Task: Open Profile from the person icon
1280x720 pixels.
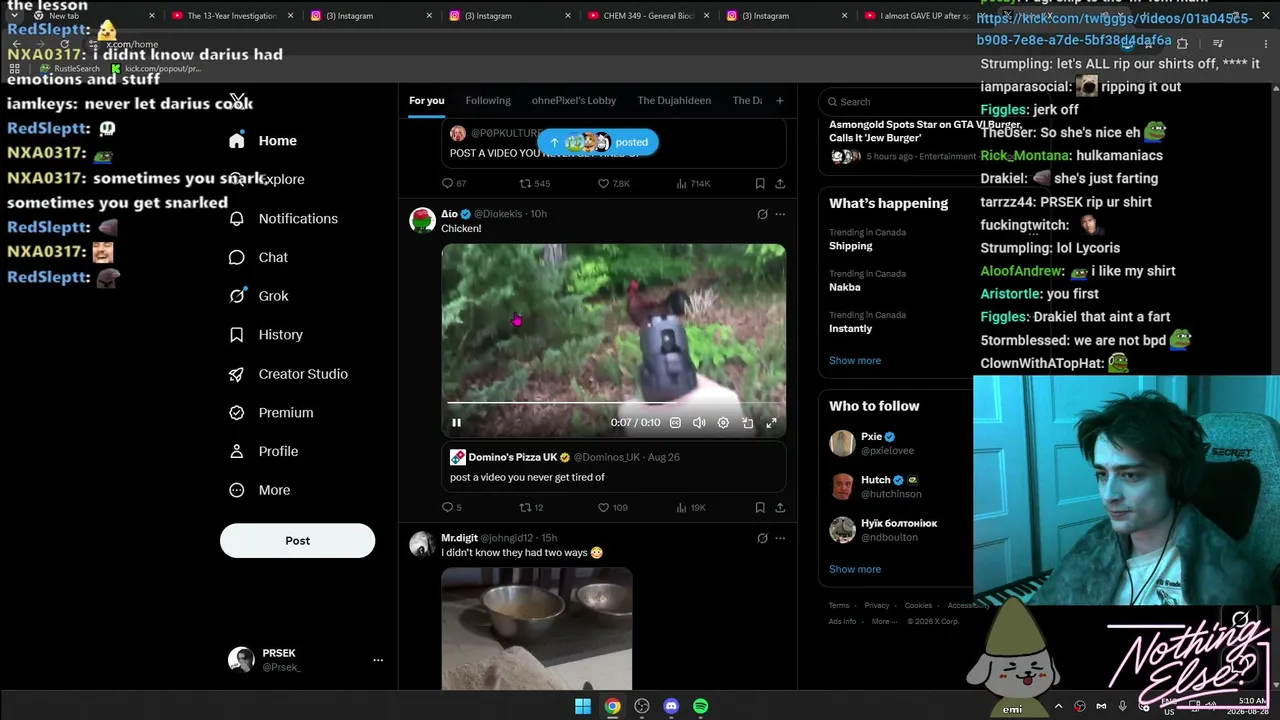Action: click(237, 452)
